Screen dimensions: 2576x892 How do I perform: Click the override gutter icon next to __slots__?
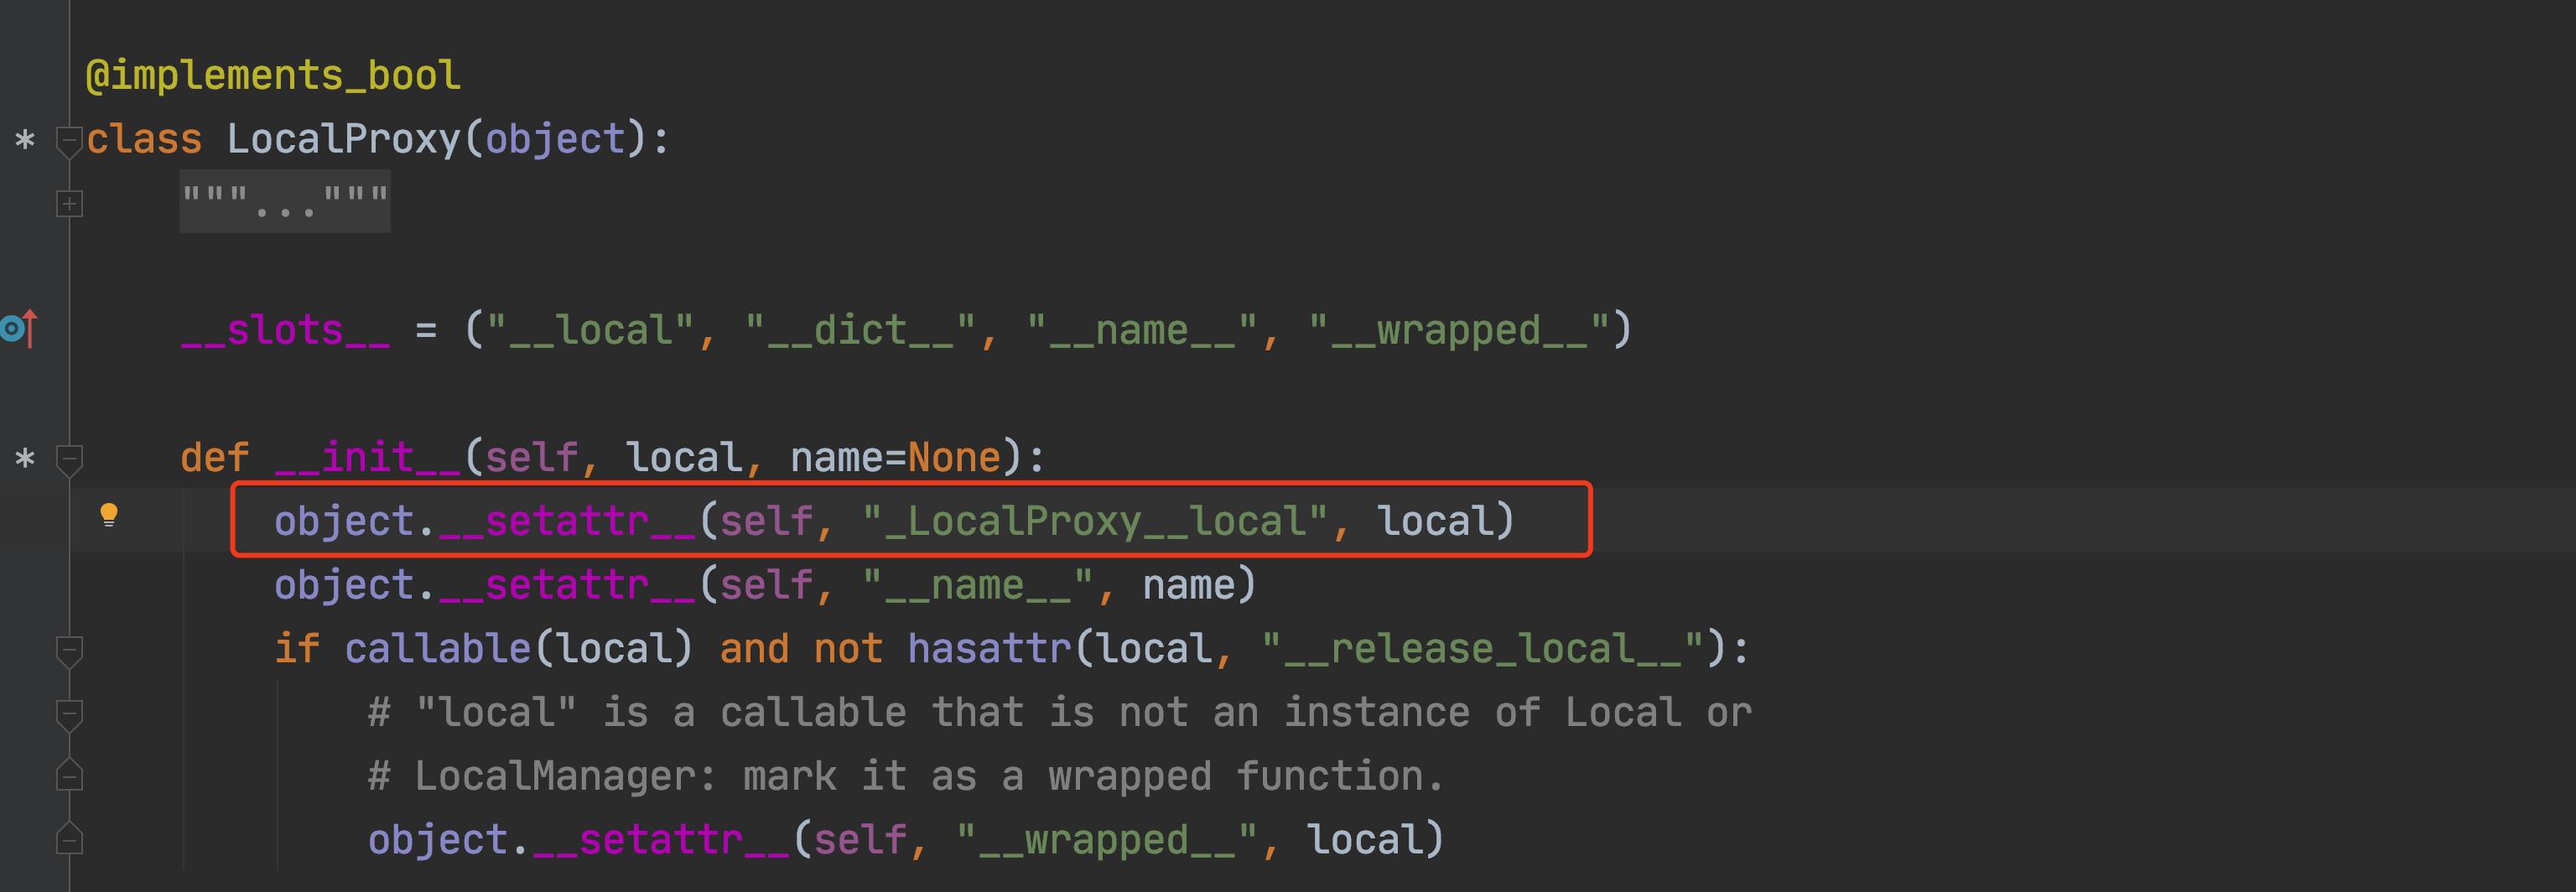(19, 328)
